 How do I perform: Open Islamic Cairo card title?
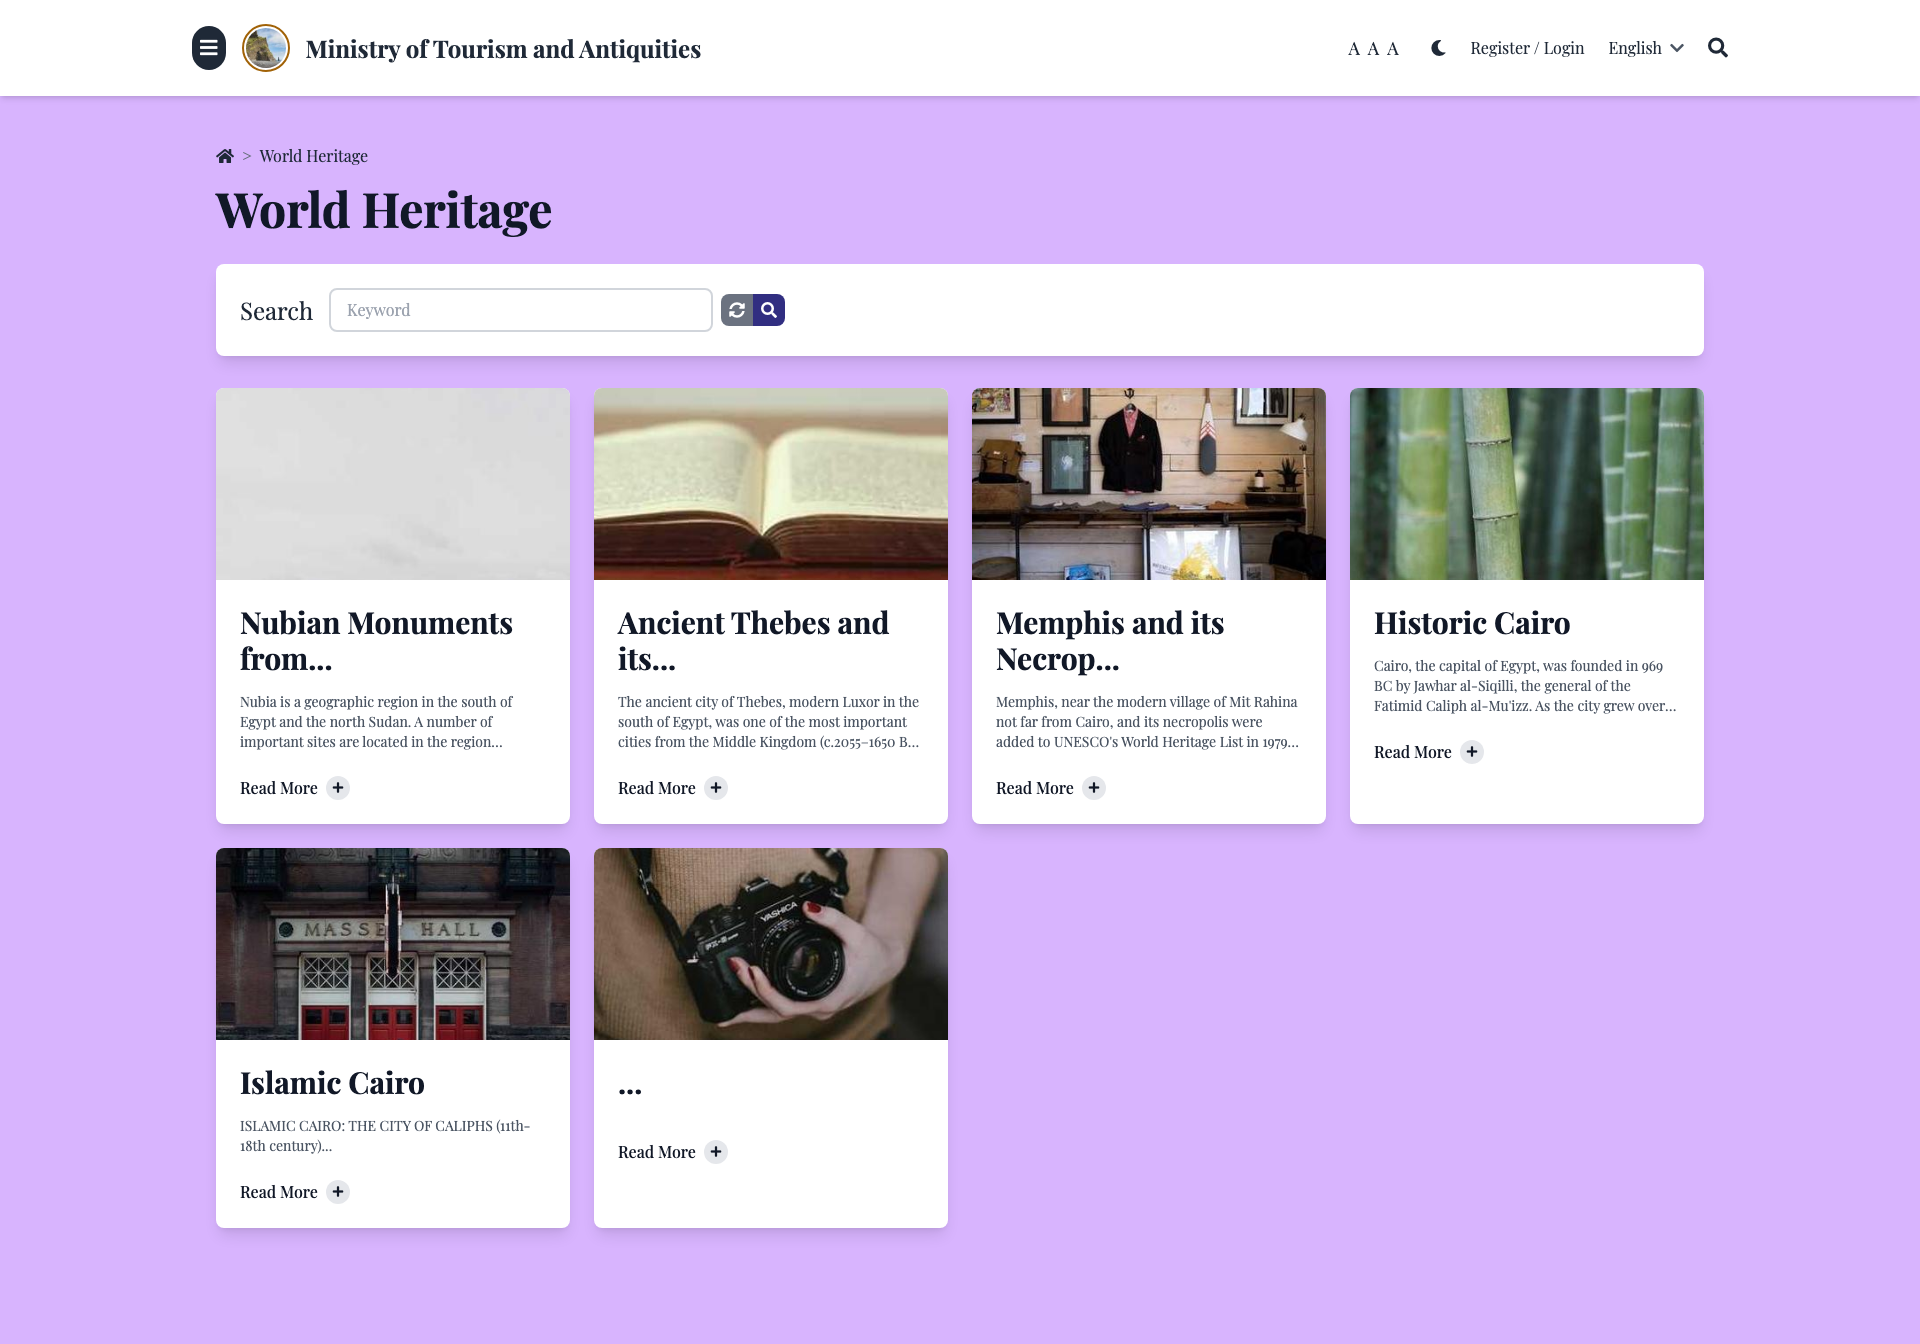[332, 1083]
